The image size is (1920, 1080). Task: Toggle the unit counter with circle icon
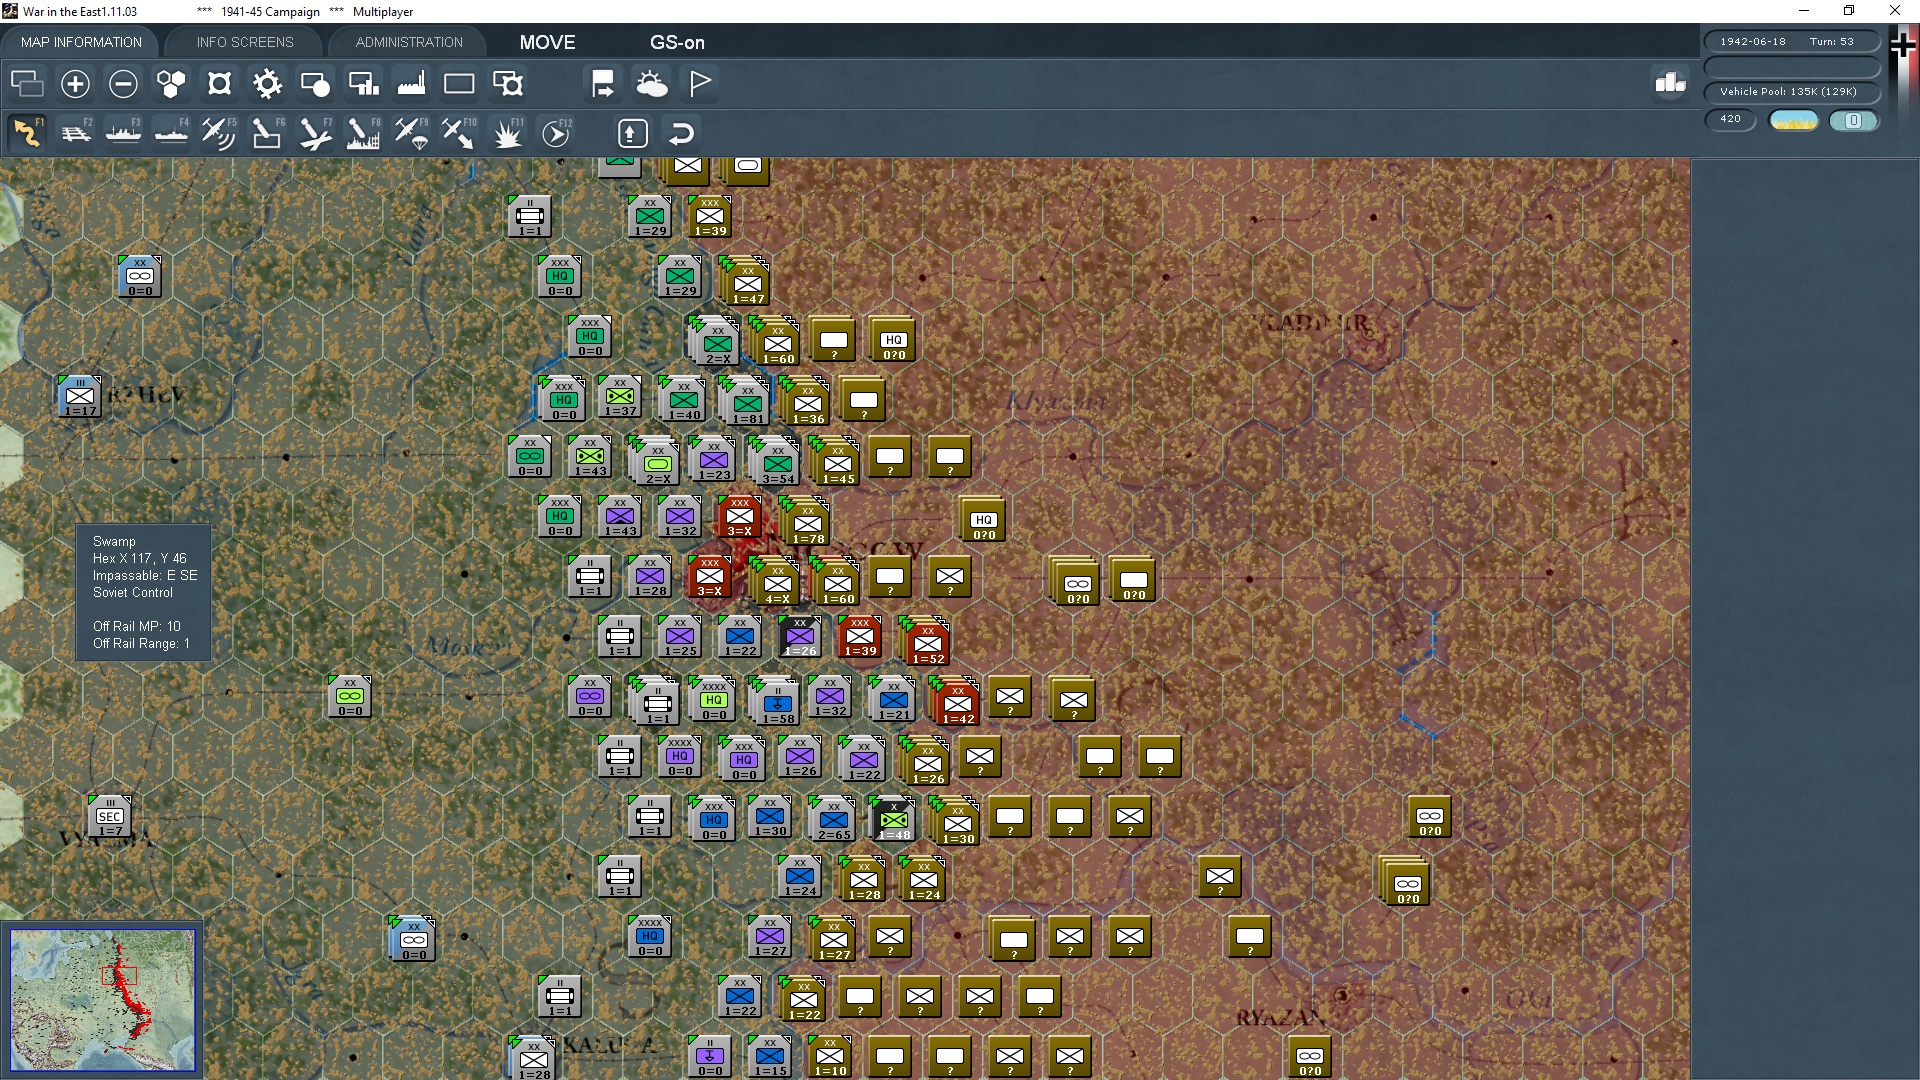pos(315,83)
